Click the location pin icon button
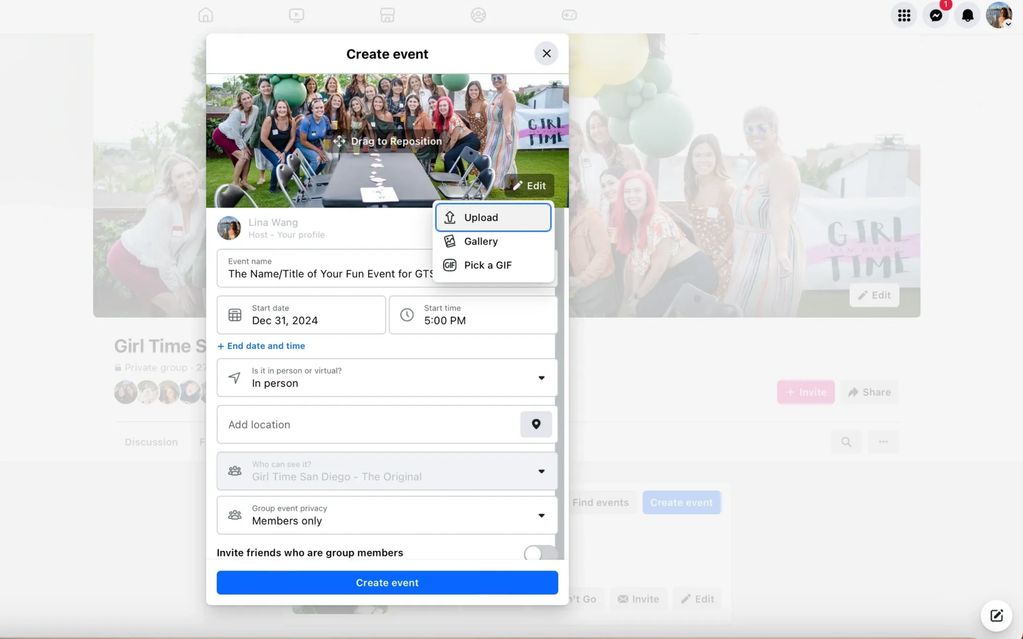 point(536,424)
